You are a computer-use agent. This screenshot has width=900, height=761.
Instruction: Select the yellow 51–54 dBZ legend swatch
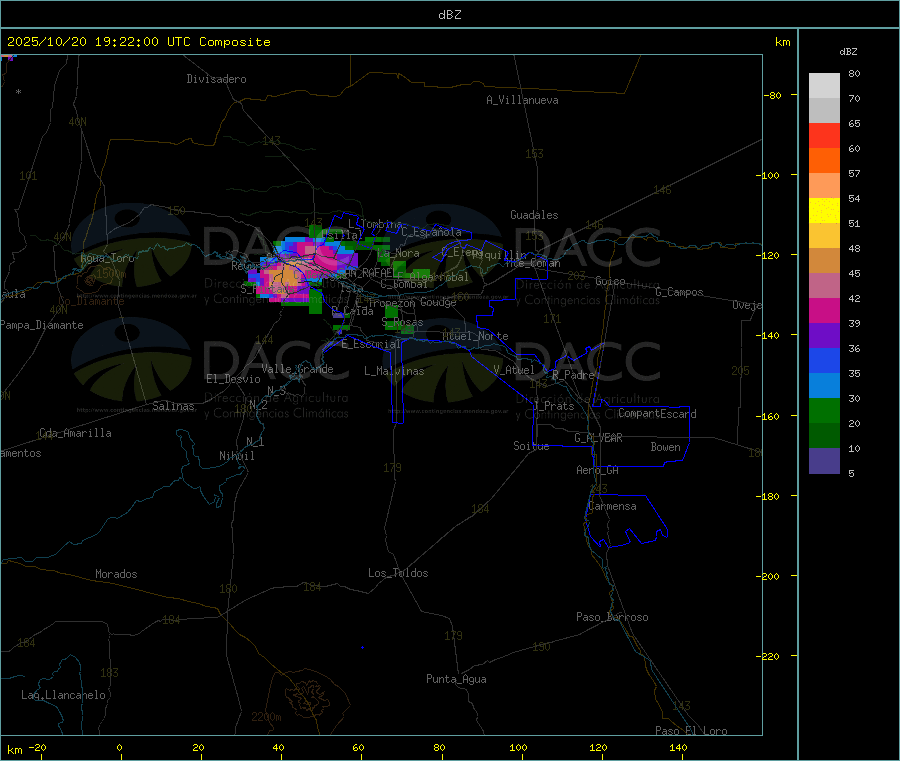pos(824,211)
